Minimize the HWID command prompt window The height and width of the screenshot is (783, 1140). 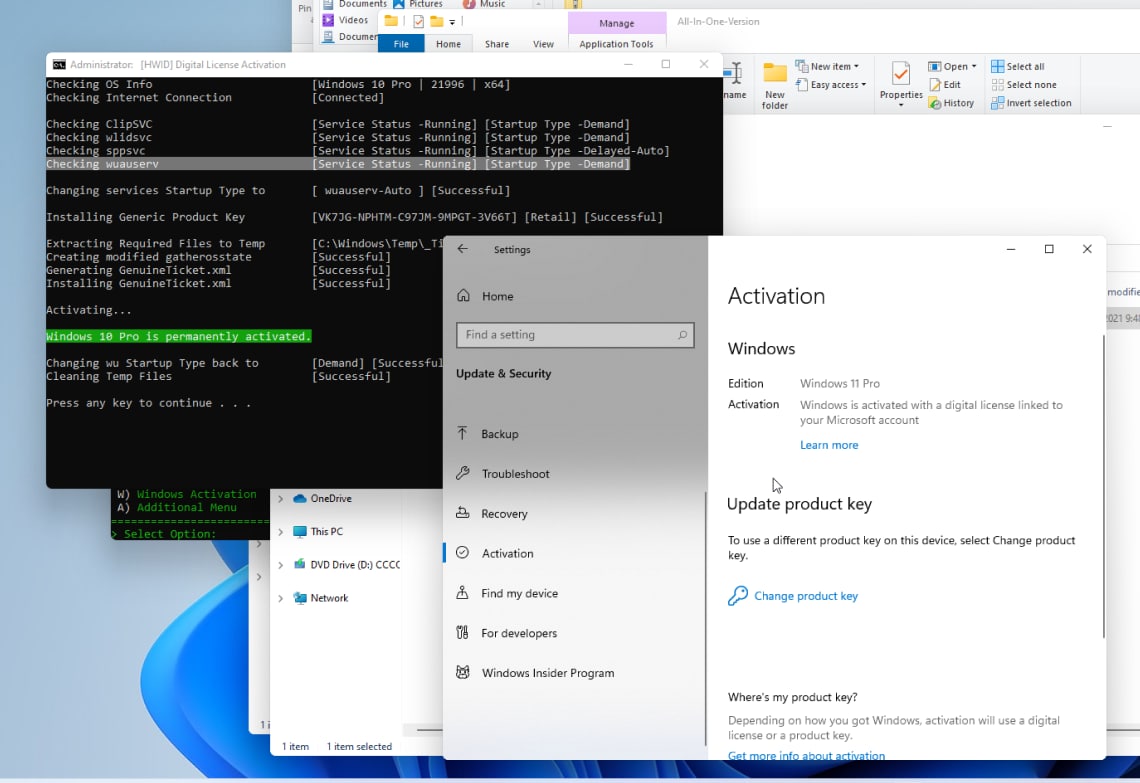click(x=628, y=65)
